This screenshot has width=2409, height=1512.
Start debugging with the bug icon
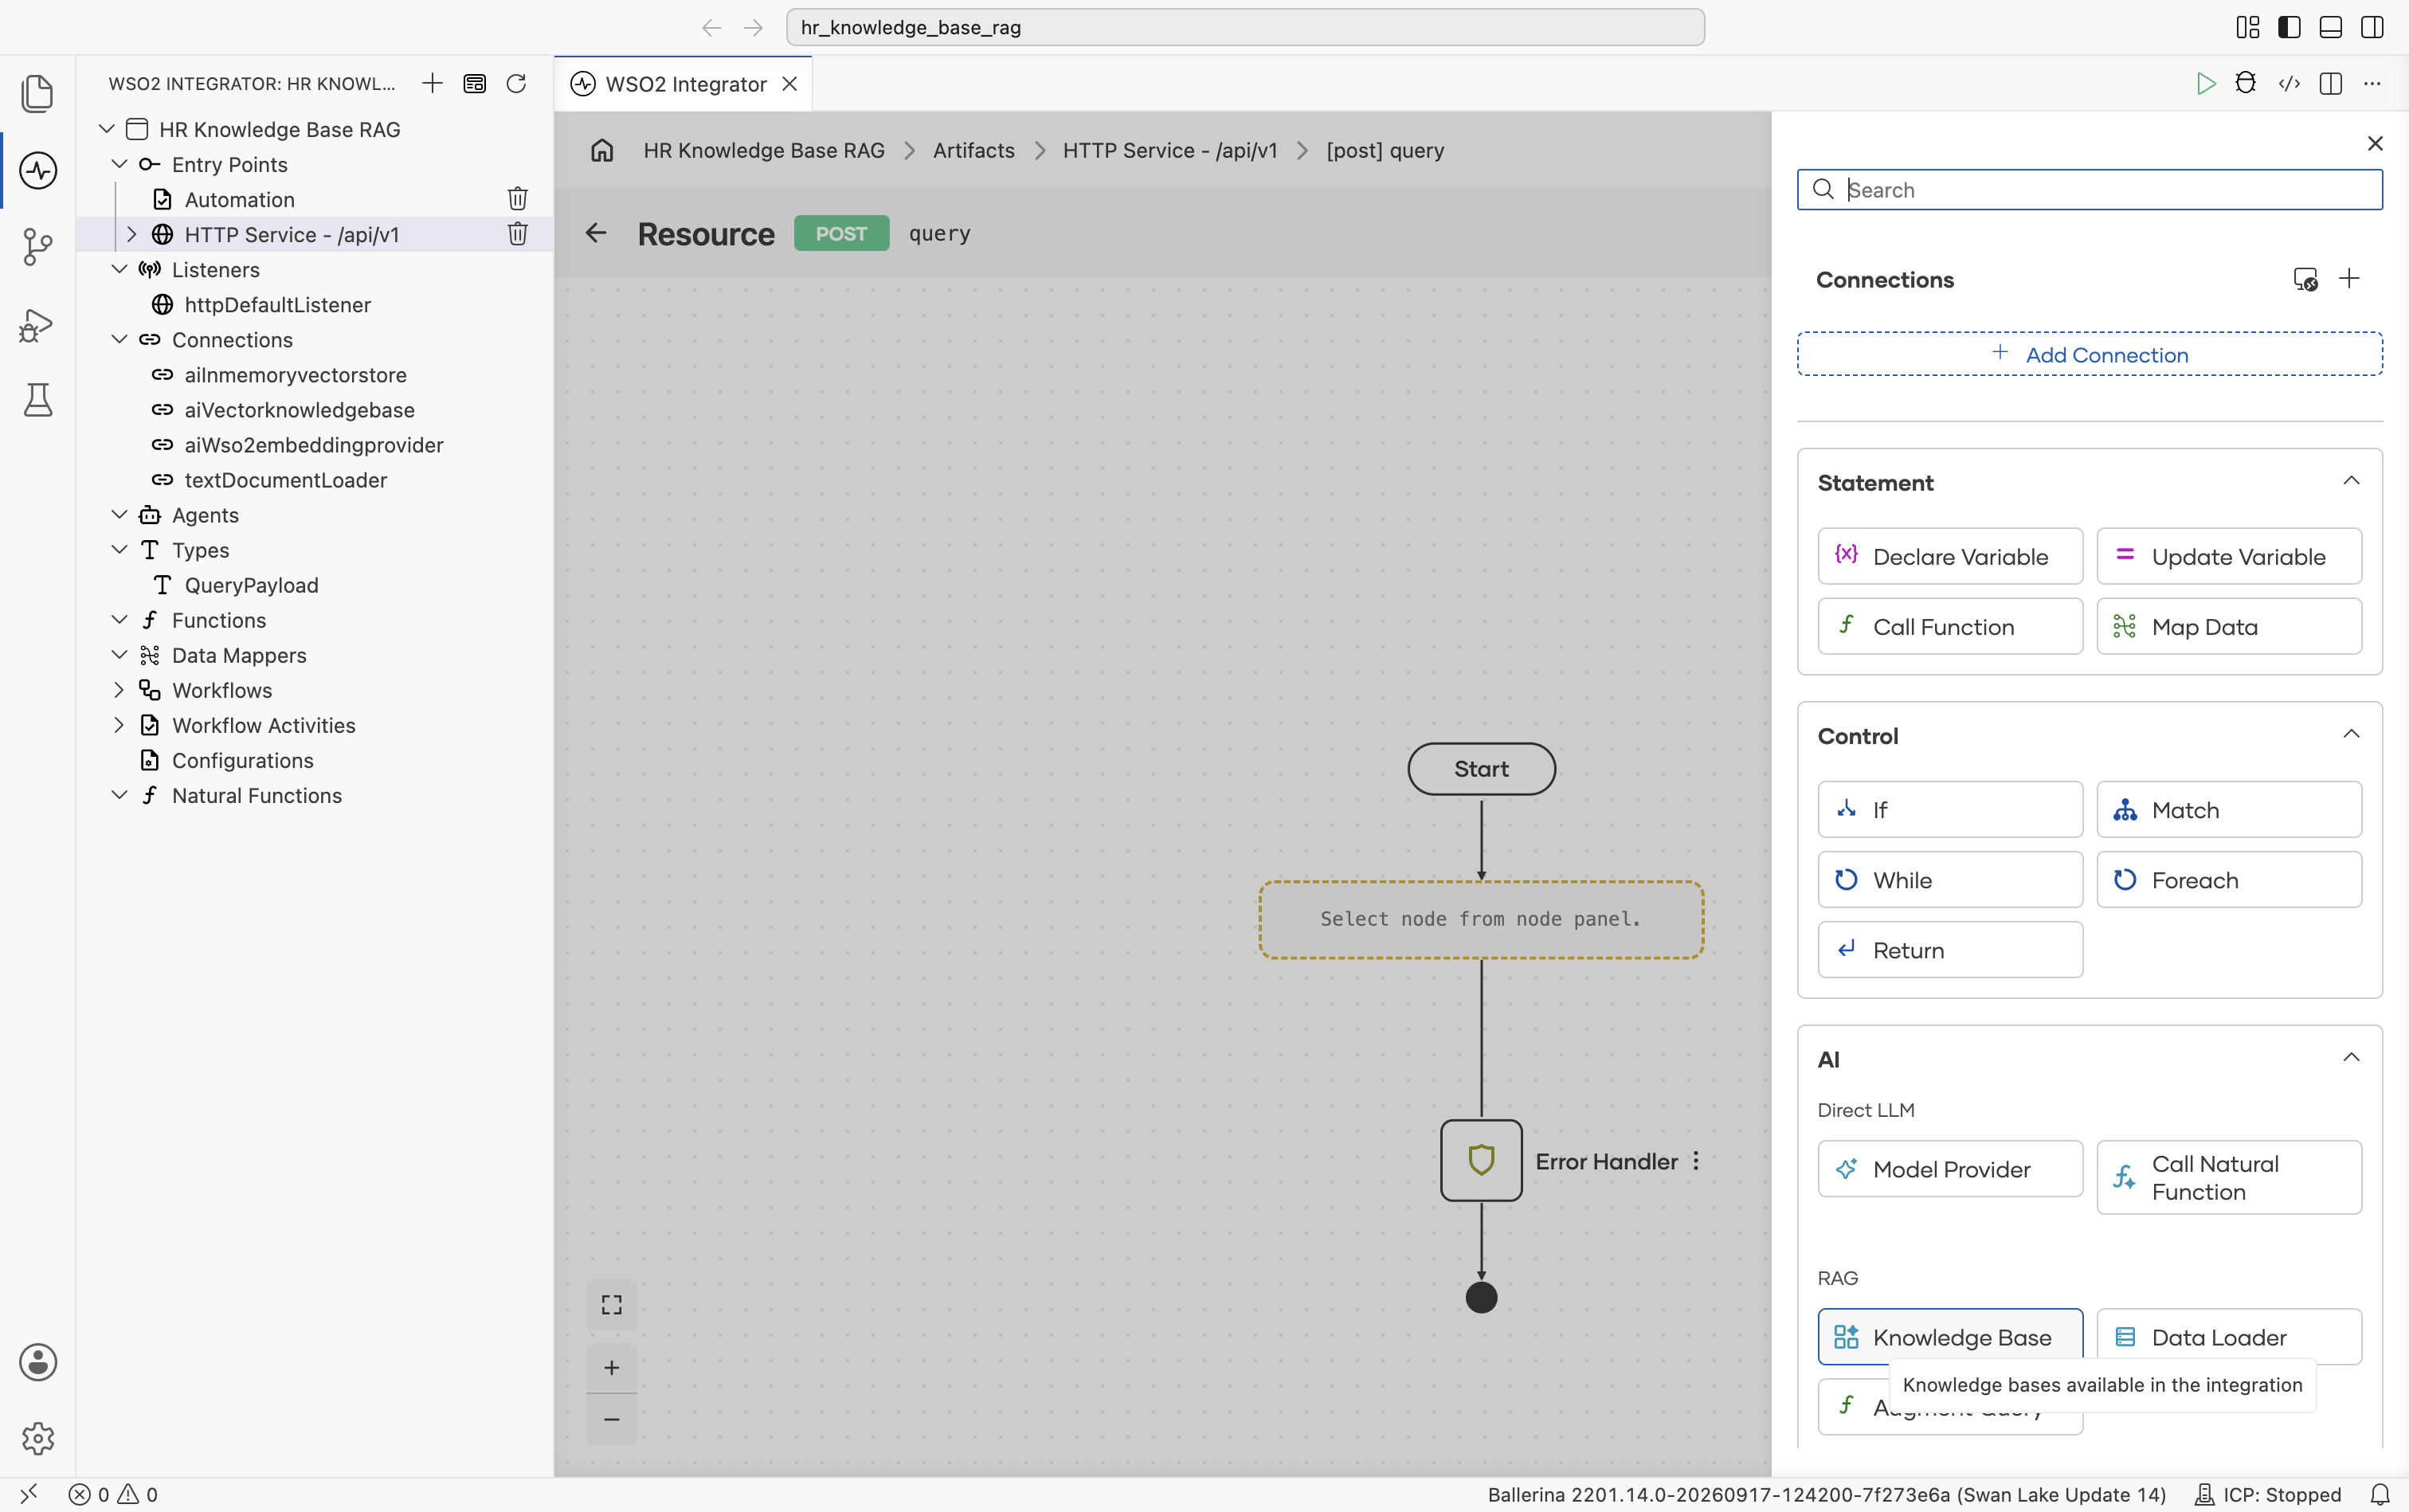click(2246, 83)
